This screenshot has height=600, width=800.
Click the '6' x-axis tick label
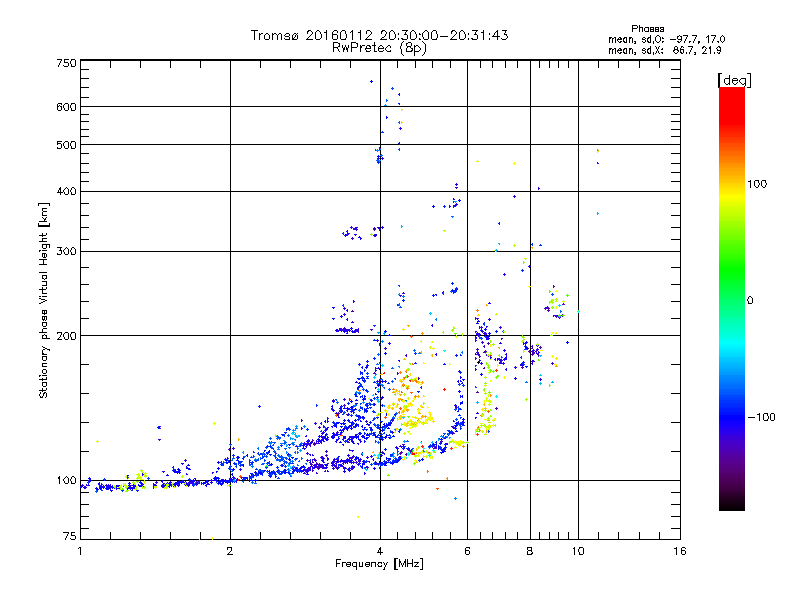[x=467, y=551]
